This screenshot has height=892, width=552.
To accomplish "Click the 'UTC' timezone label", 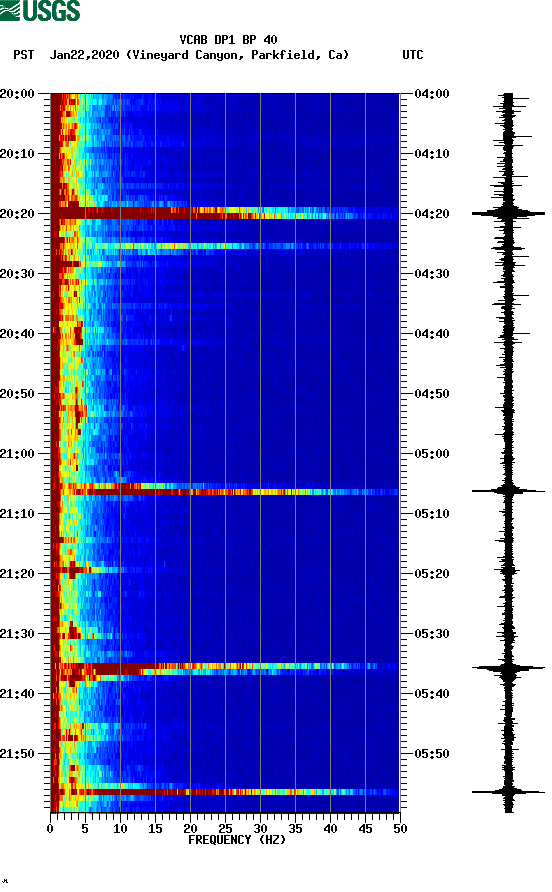I will click(x=413, y=55).
